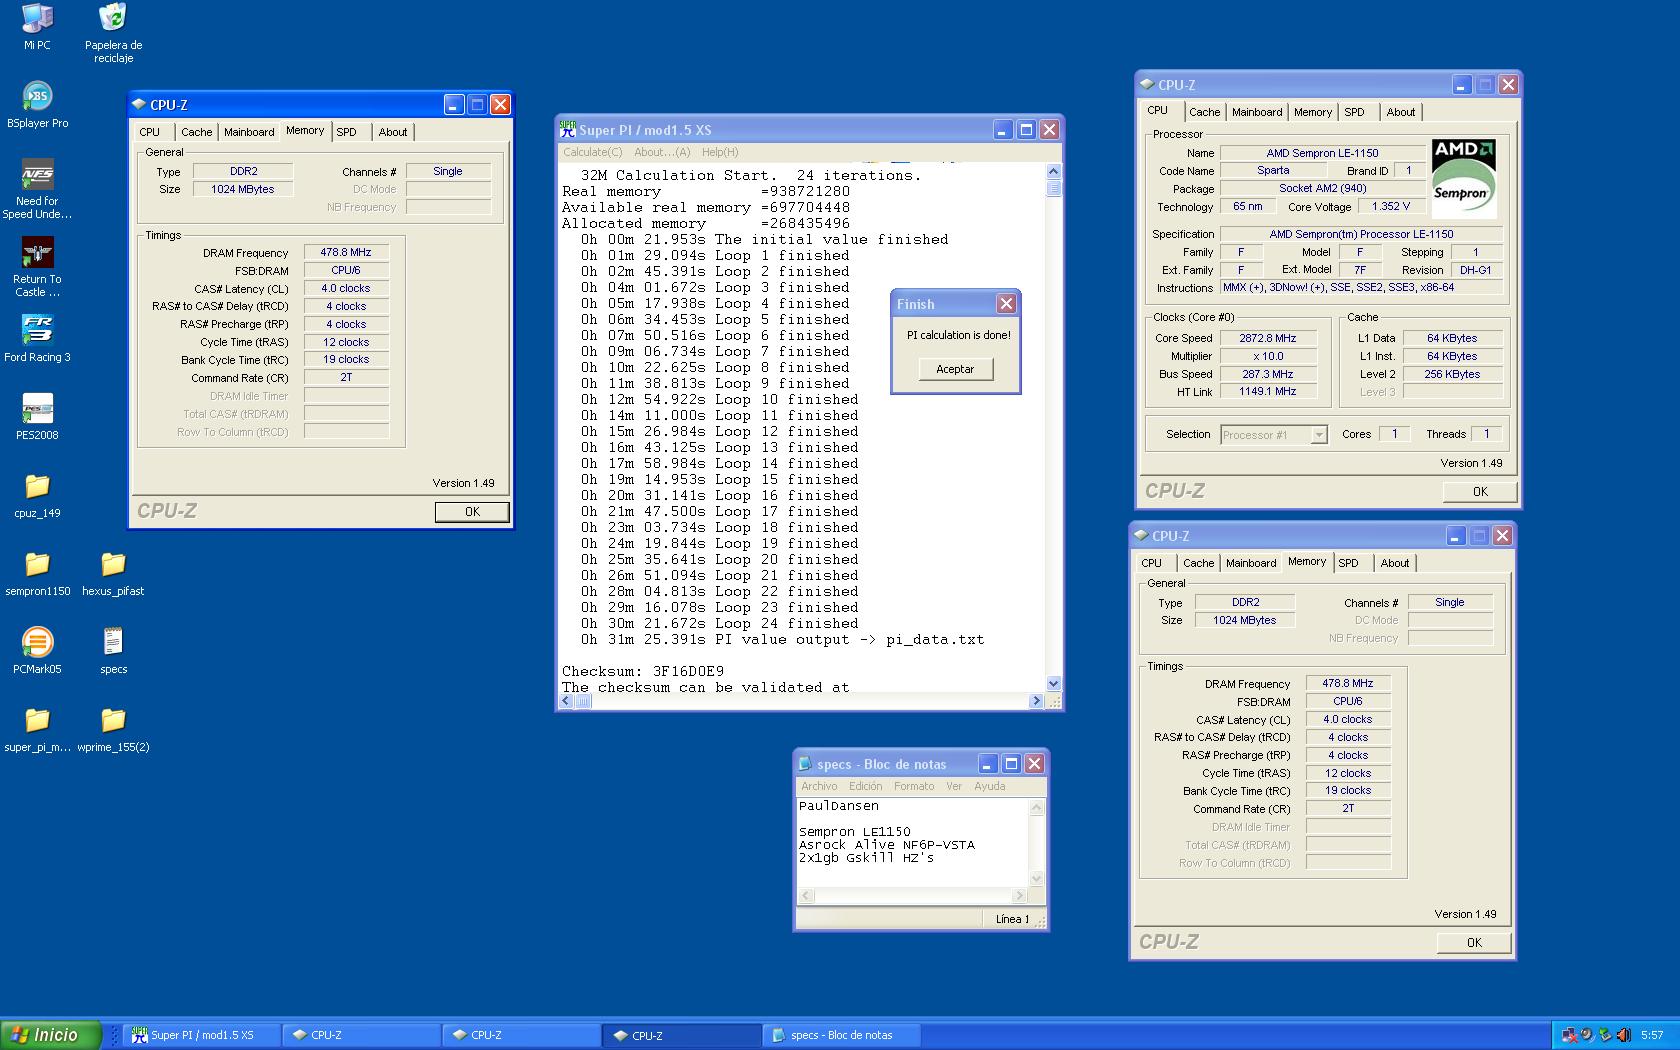Select About tab in bottom-right CPU-Z
Image resolution: width=1680 pixels, height=1050 pixels.
coord(1395,563)
